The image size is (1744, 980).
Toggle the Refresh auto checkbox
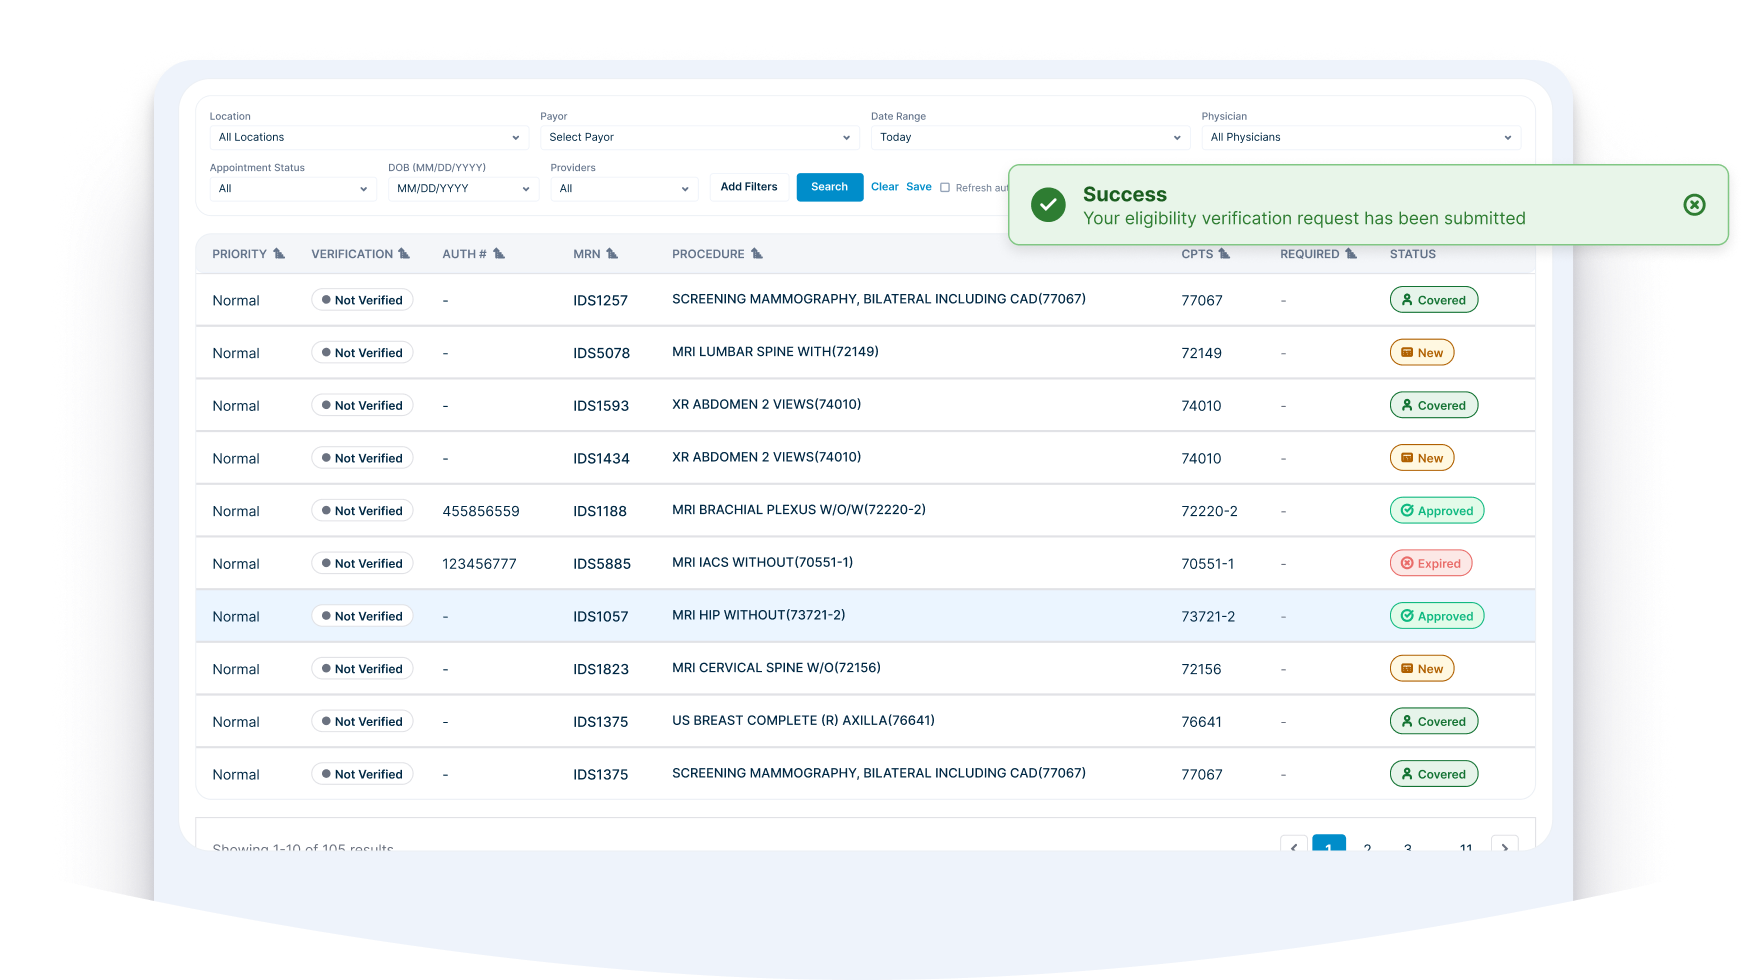point(945,188)
